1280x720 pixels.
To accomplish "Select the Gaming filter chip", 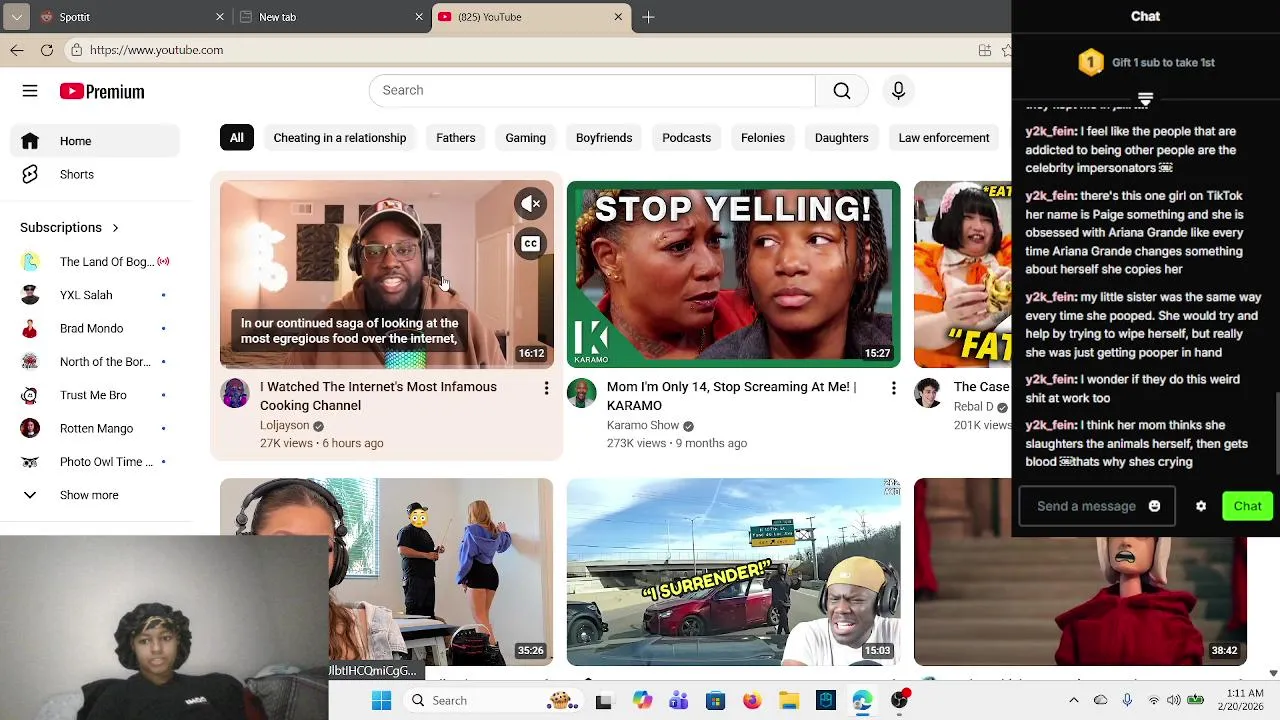I will coord(526,138).
